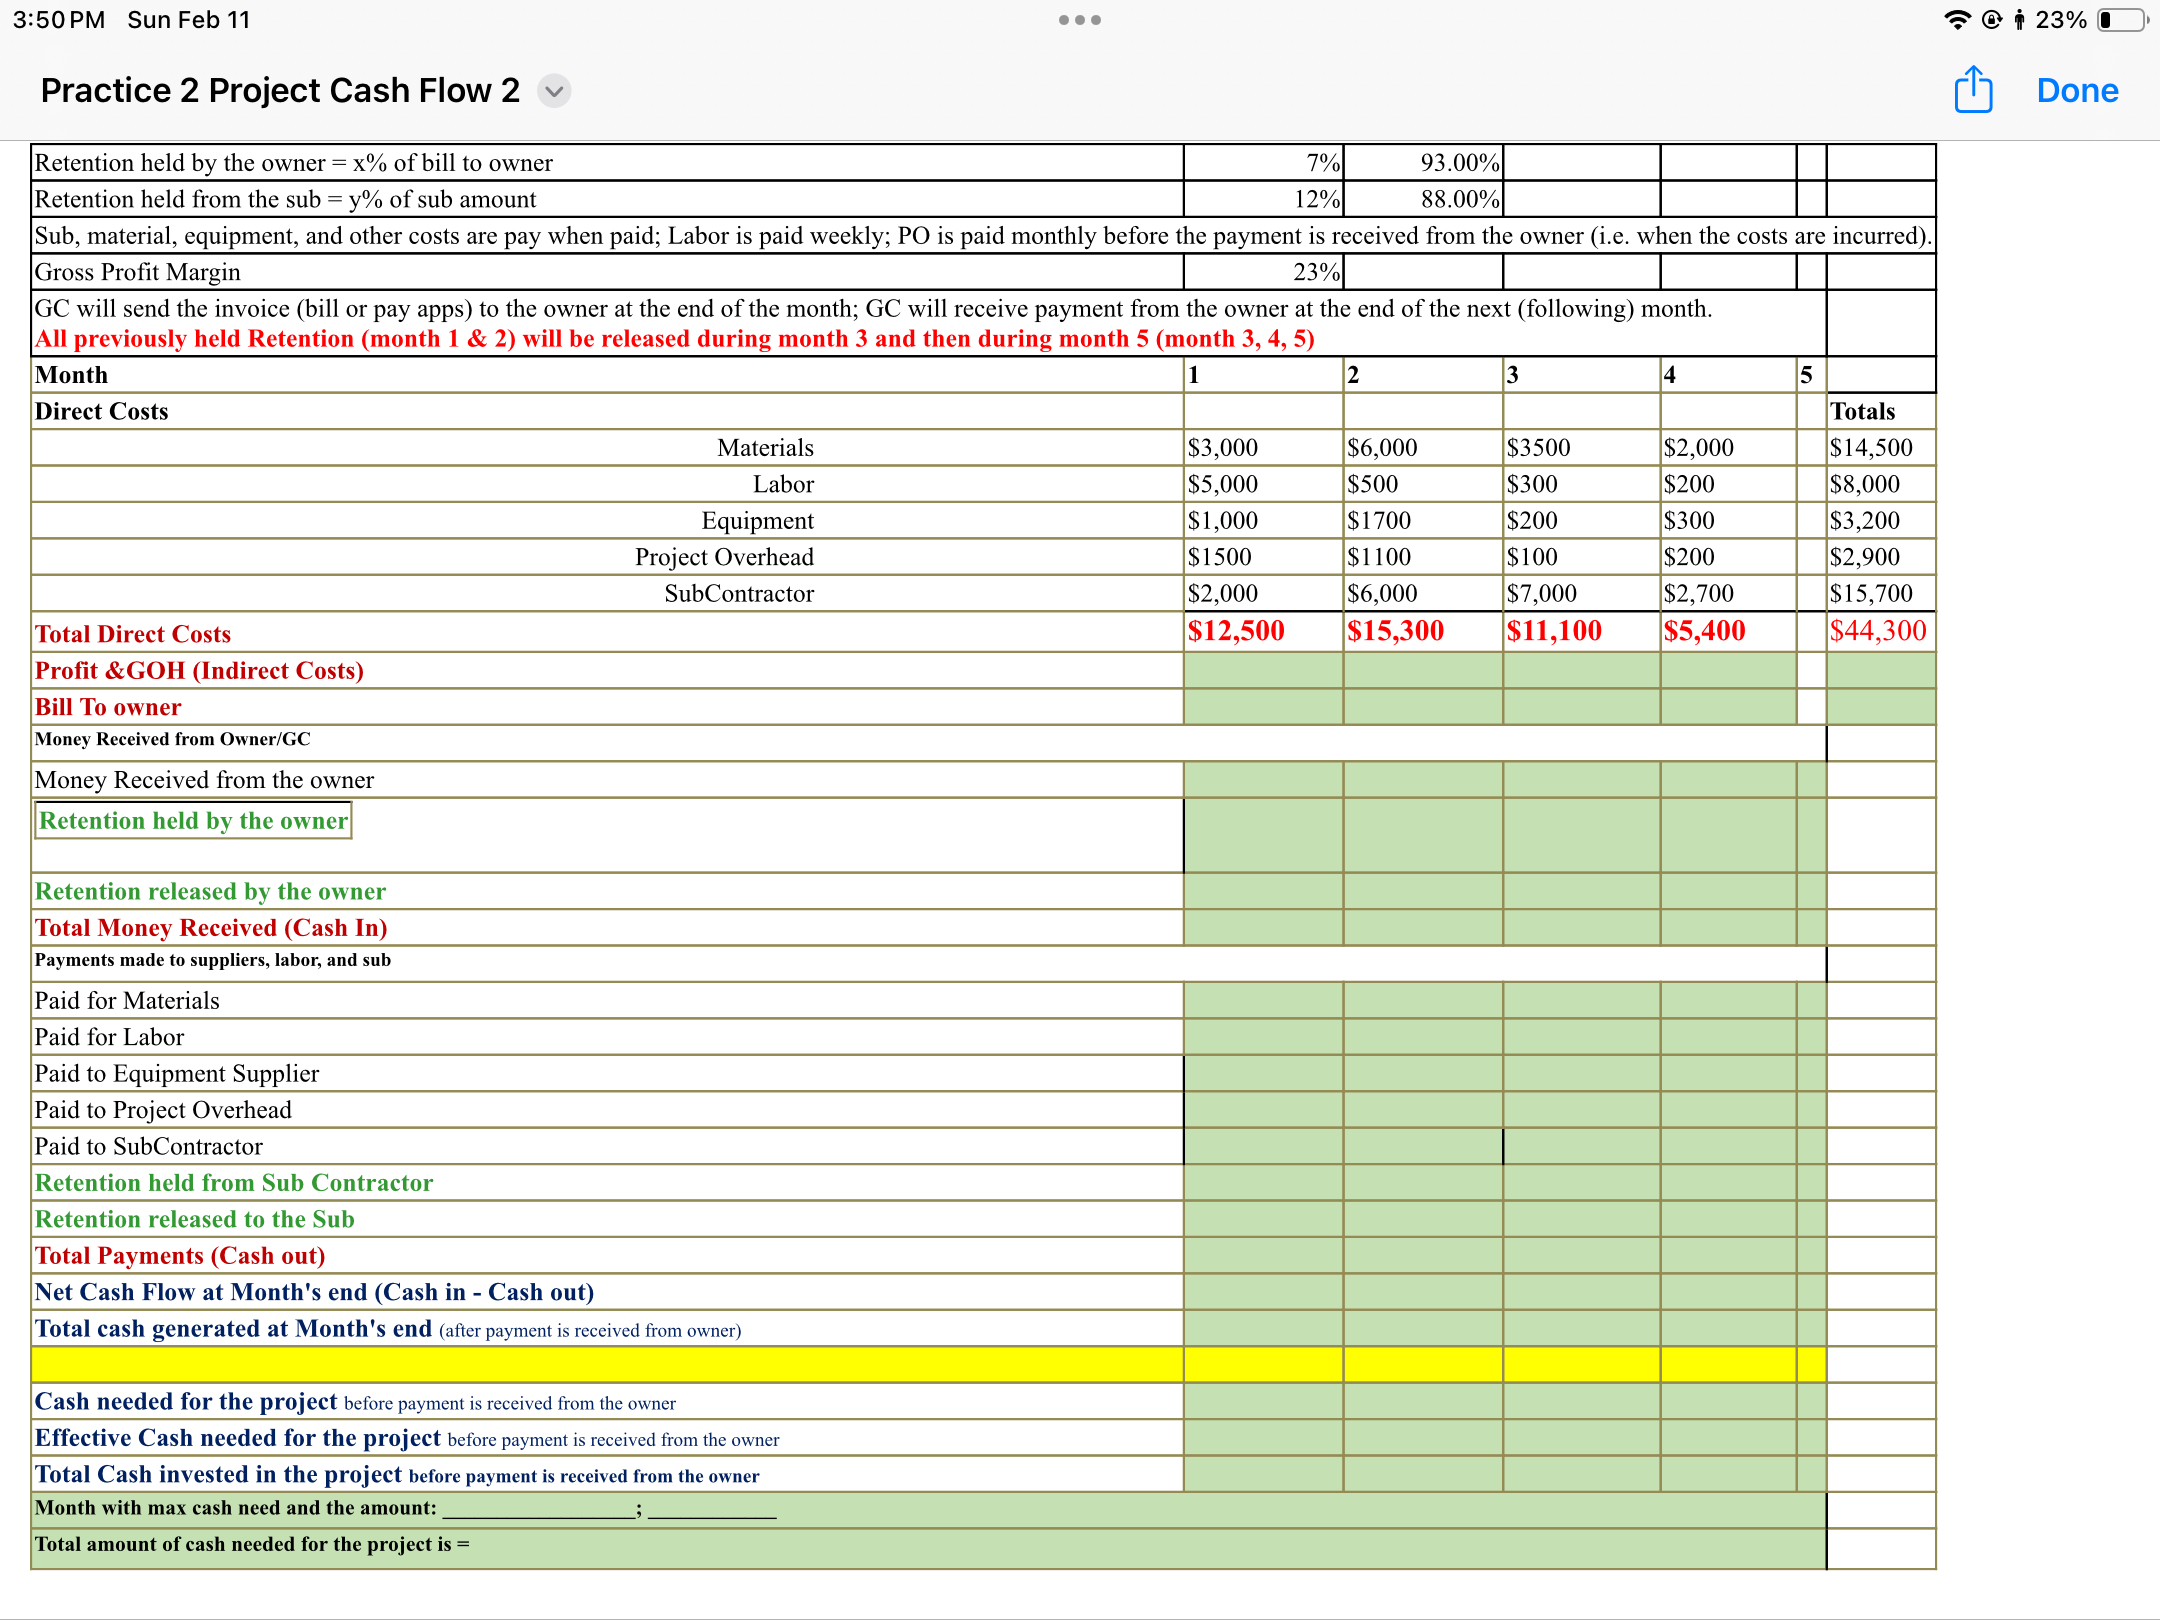Select the 23% Gross Profit Margin cell
This screenshot has width=2160, height=1620.
[1263, 272]
